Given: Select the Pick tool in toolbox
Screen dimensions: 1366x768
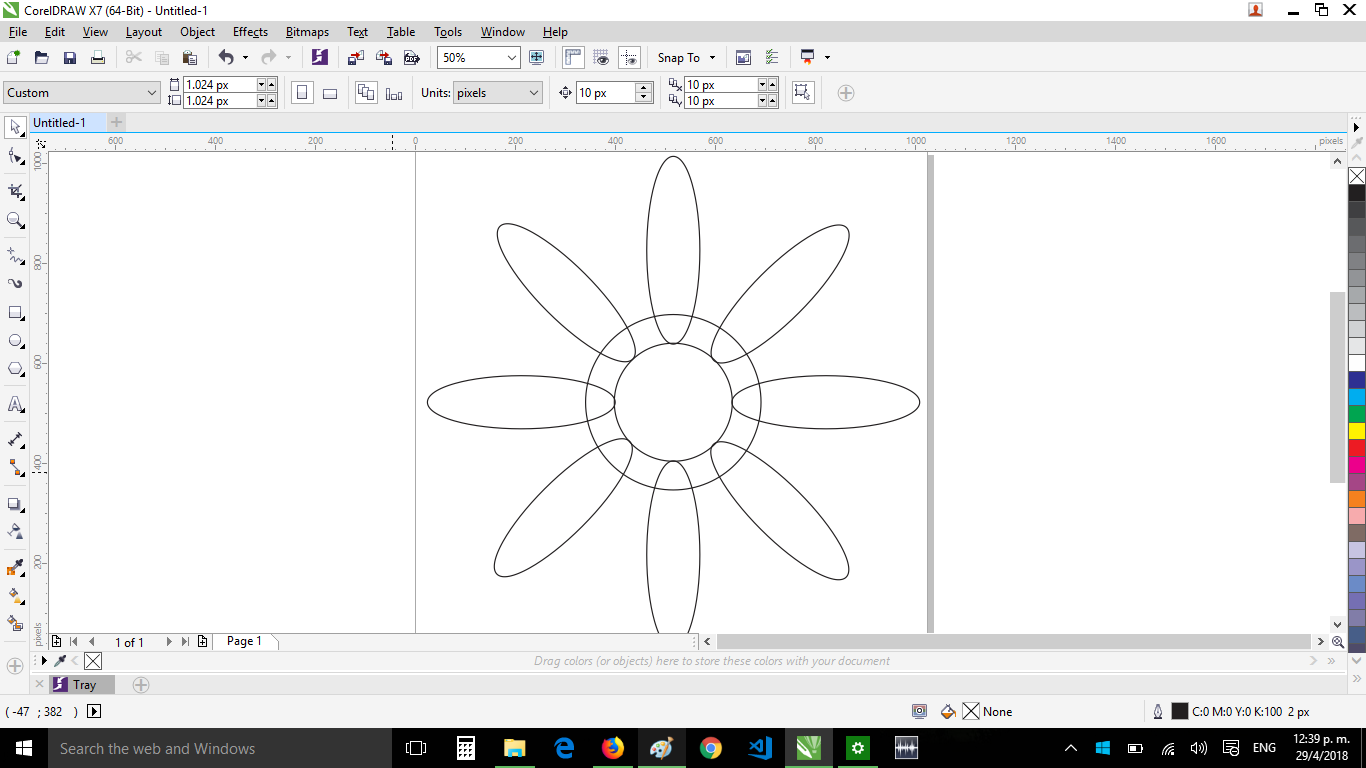Looking at the screenshot, I should [x=15, y=127].
